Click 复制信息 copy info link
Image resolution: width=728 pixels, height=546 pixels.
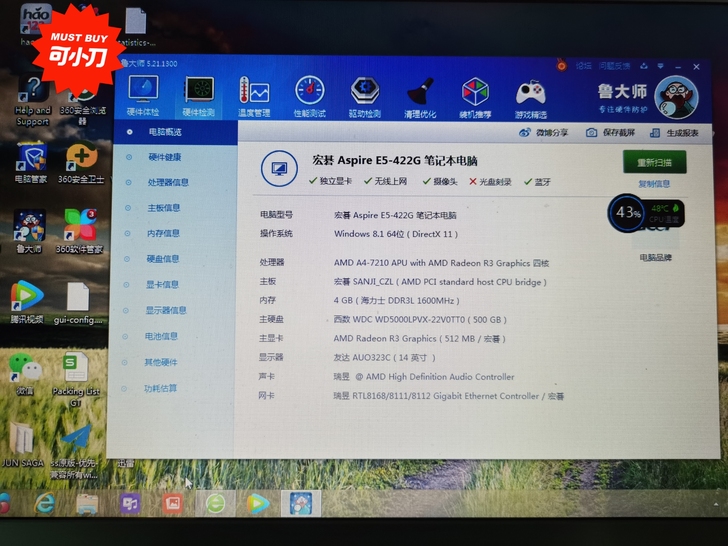point(654,184)
